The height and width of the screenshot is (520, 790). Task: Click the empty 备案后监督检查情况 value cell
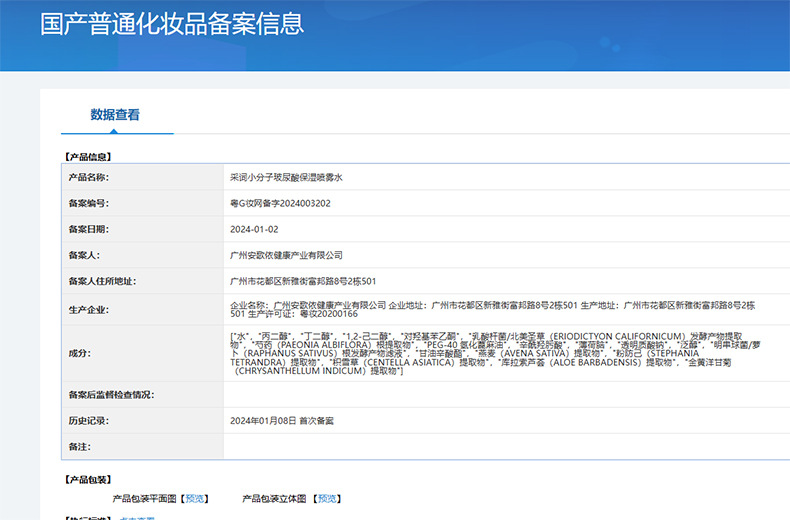[x=500, y=394]
